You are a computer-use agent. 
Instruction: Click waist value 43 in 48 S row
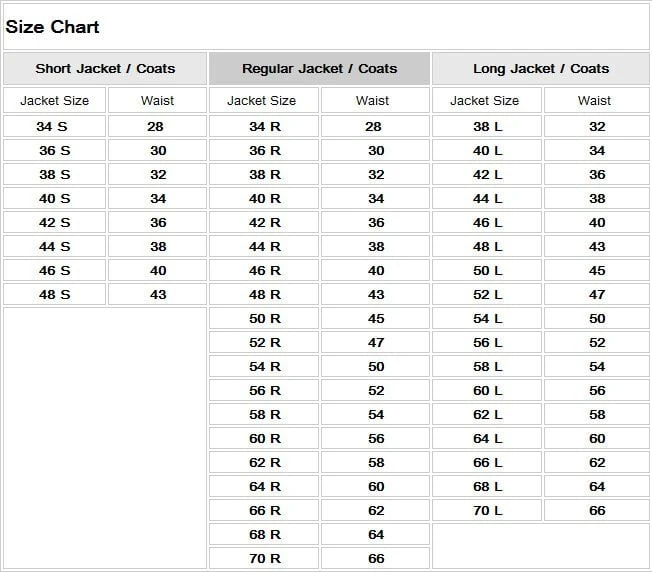click(158, 295)
